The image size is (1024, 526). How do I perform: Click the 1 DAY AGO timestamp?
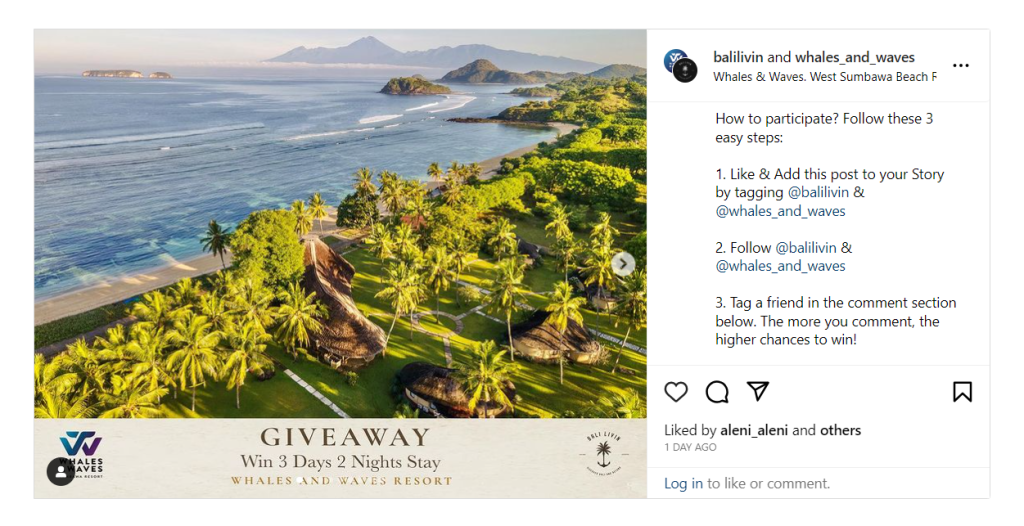(690, 448)
